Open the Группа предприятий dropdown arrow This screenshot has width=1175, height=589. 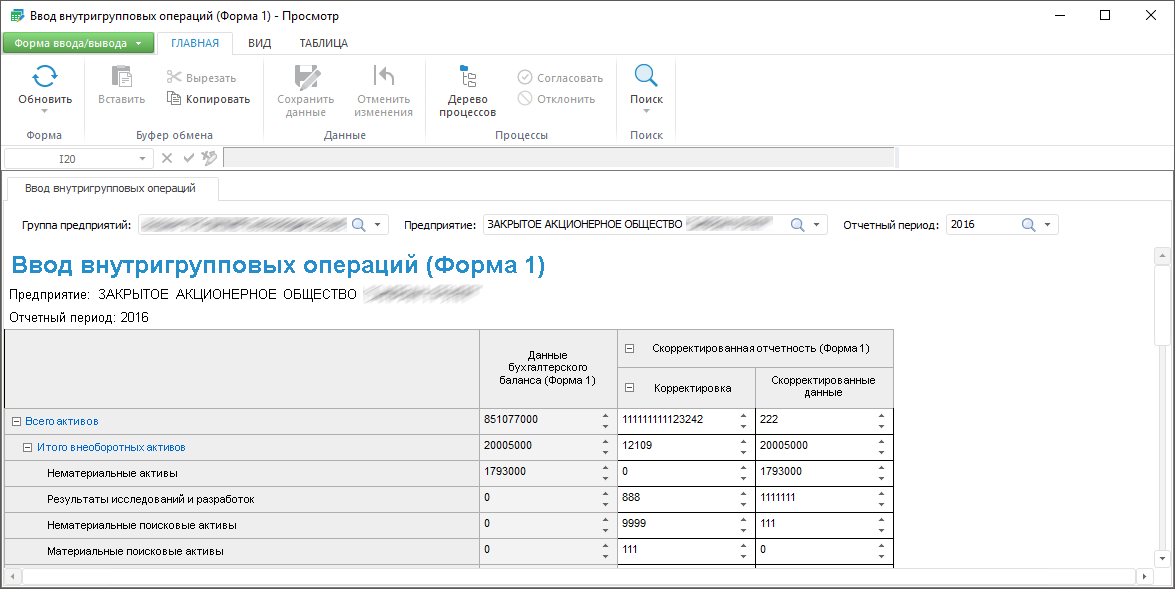point(377,225)
